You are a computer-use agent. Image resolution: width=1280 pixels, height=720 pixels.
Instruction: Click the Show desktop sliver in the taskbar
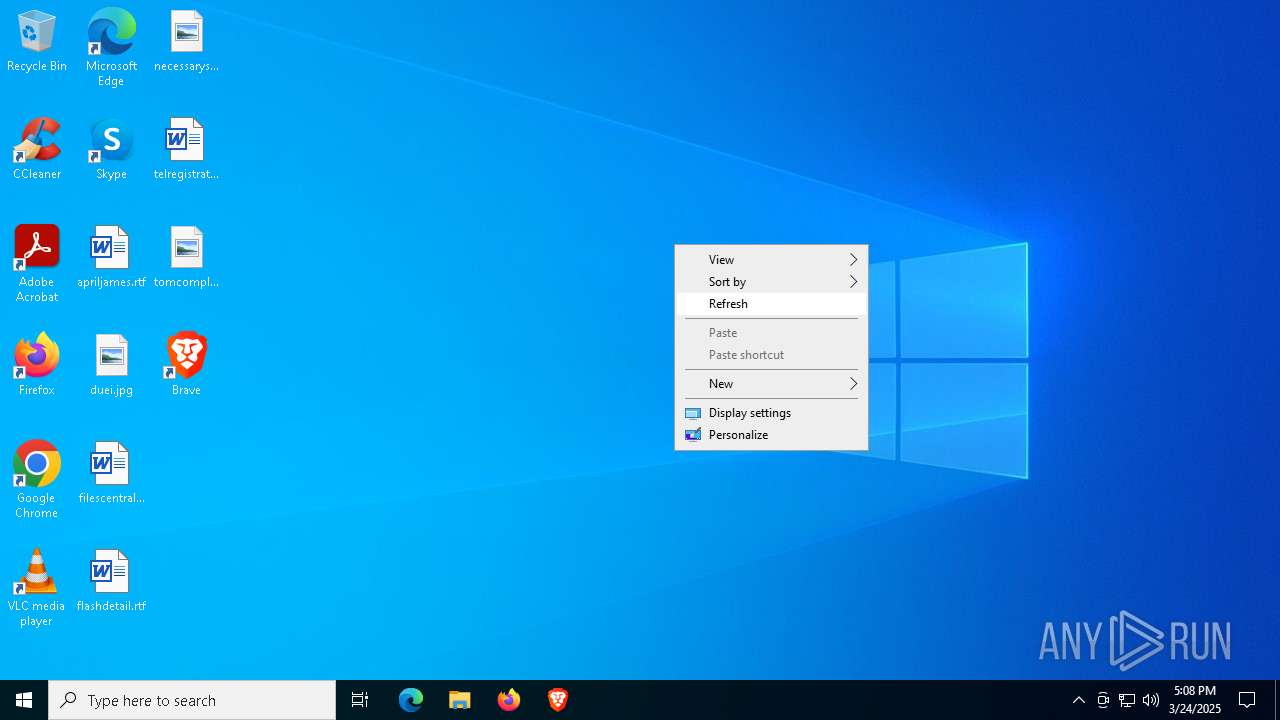[1277, 700]
